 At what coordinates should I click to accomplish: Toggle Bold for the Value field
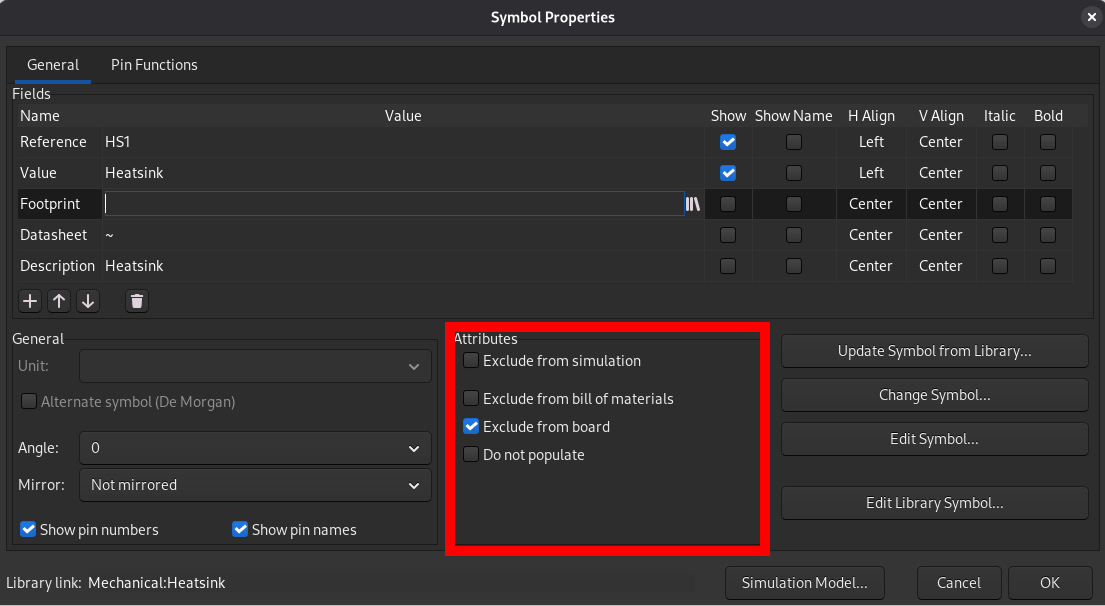[x=1048, y=173]
